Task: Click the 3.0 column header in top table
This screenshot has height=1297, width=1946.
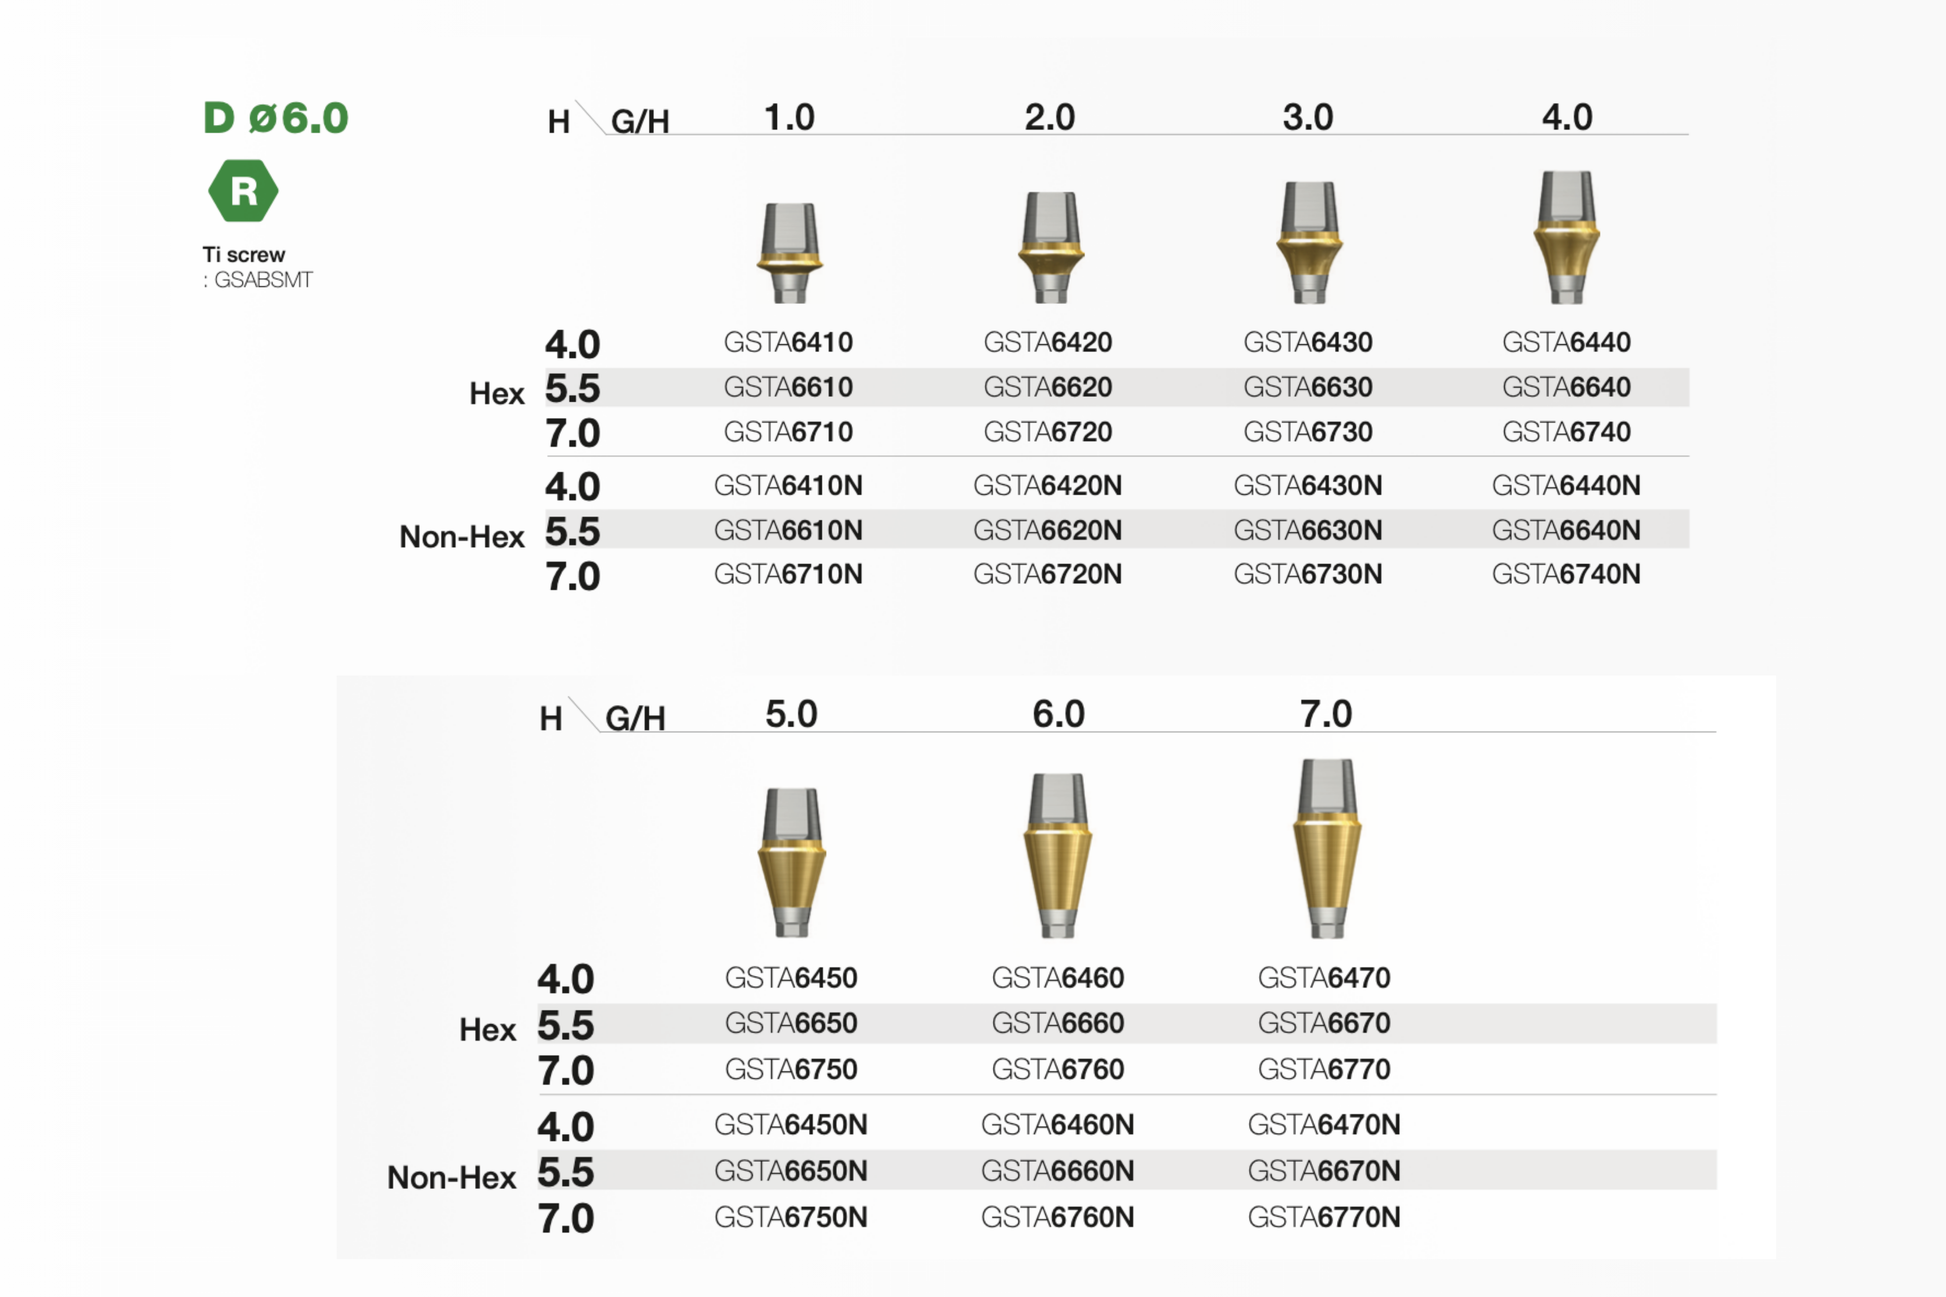Action: coord(1308,117)
